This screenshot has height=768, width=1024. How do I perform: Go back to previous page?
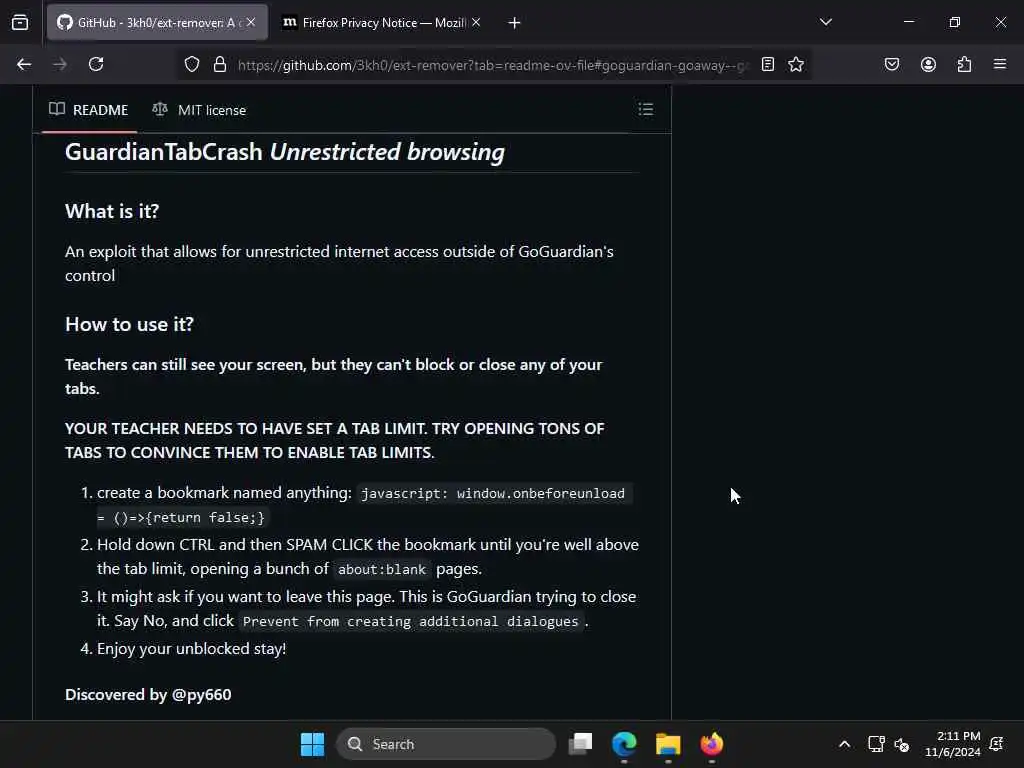coord(24,64)
